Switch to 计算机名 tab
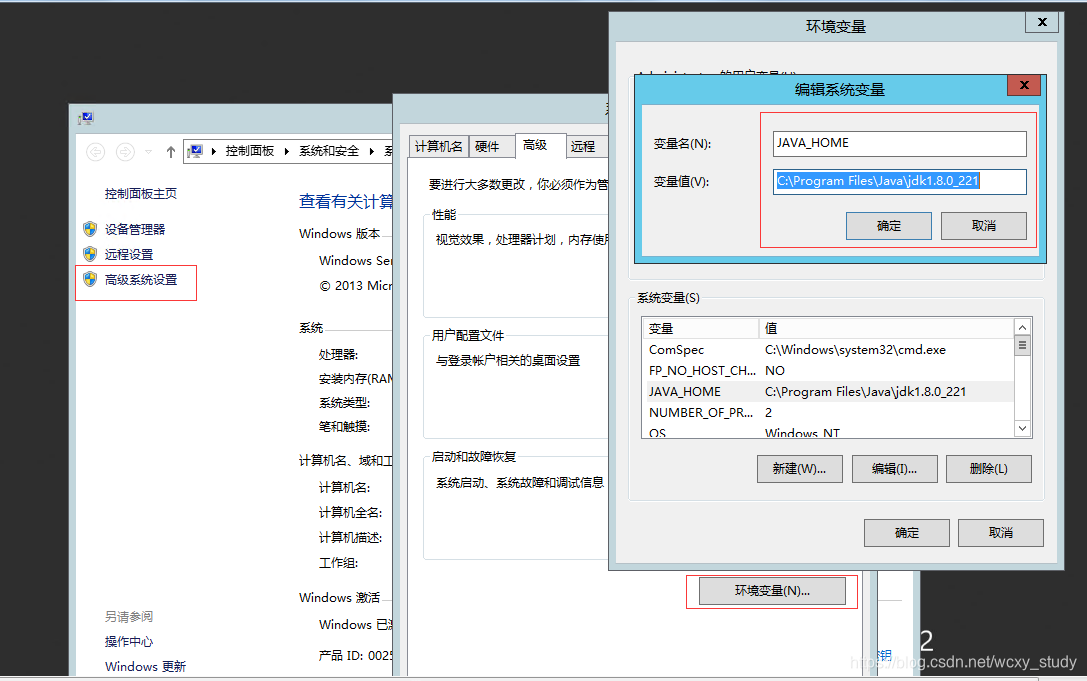The width and height of the screenshot is (1087, 681). 439,146
